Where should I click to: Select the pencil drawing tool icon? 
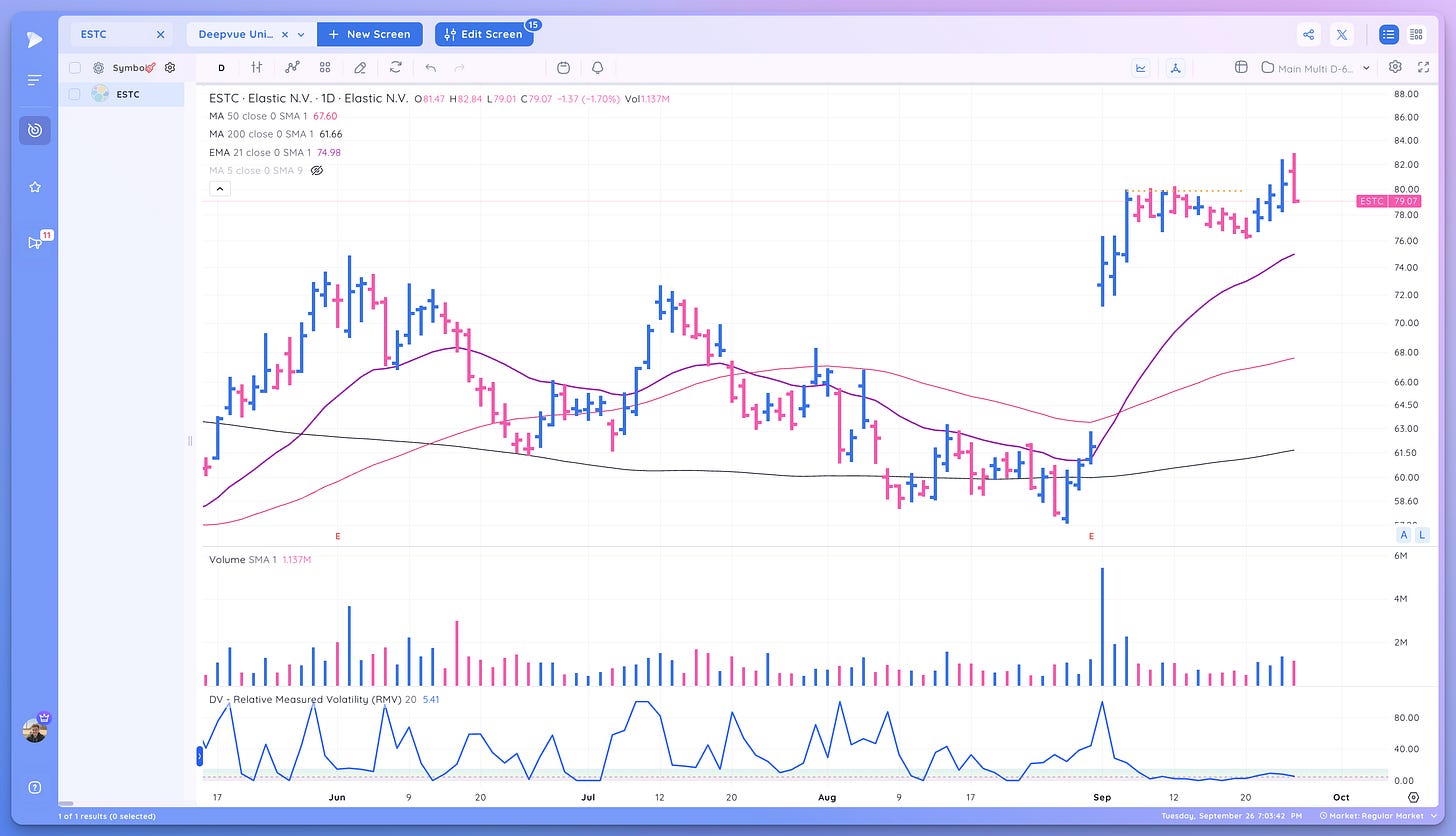[x=360, y=68]
